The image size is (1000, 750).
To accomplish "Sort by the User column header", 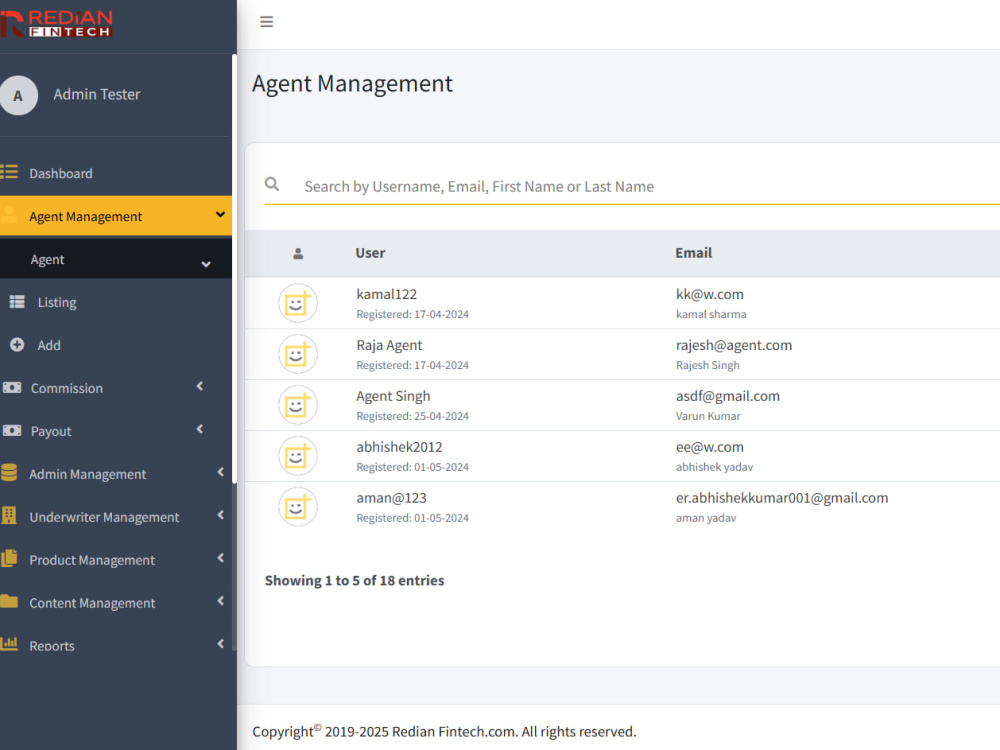I will (x=371, y=253).
